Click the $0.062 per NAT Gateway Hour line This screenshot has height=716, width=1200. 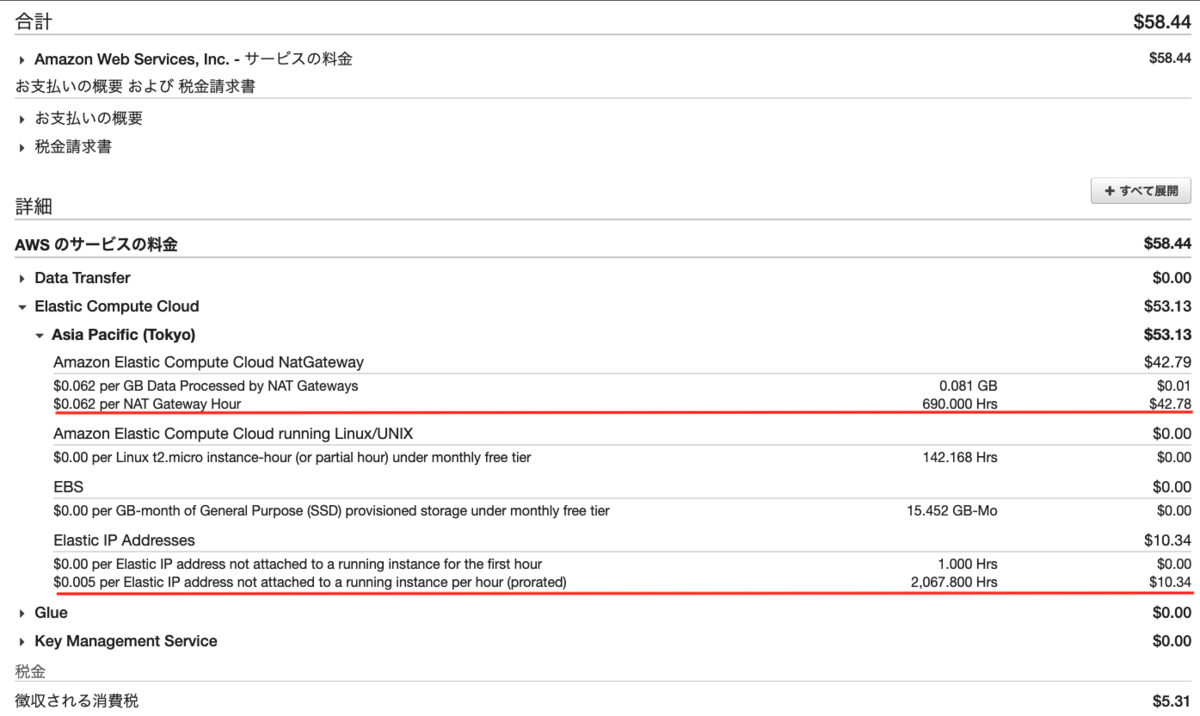147,404
